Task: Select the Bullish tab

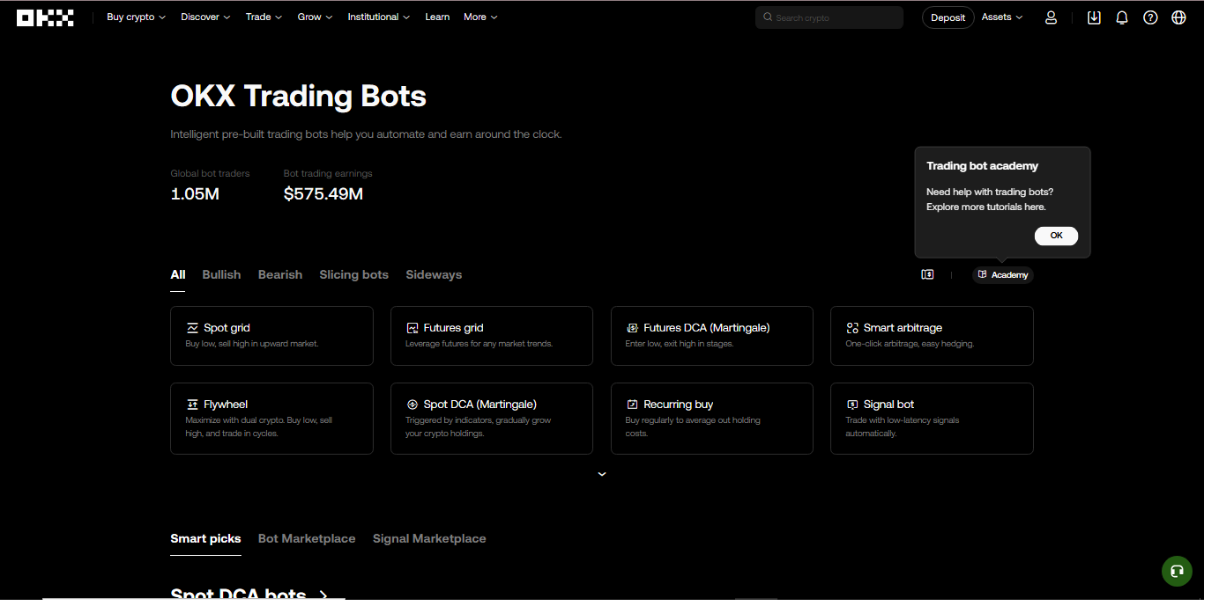Action: (x=222, y=274)
